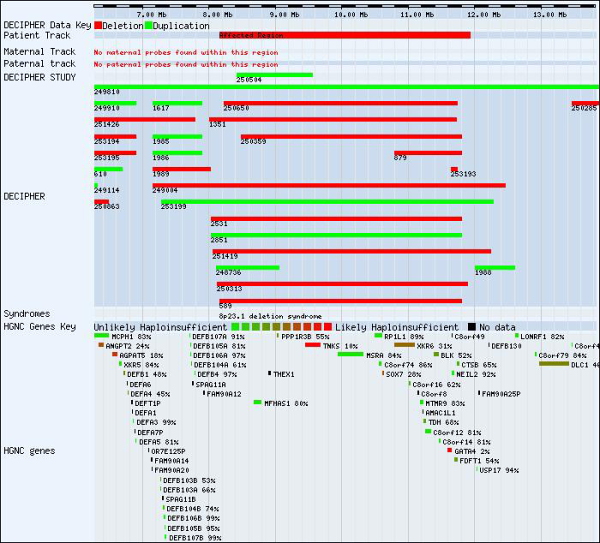Screen dimensions: 600x543
Task: Click the MSRA gene green bar
Action: coord(350,354)
